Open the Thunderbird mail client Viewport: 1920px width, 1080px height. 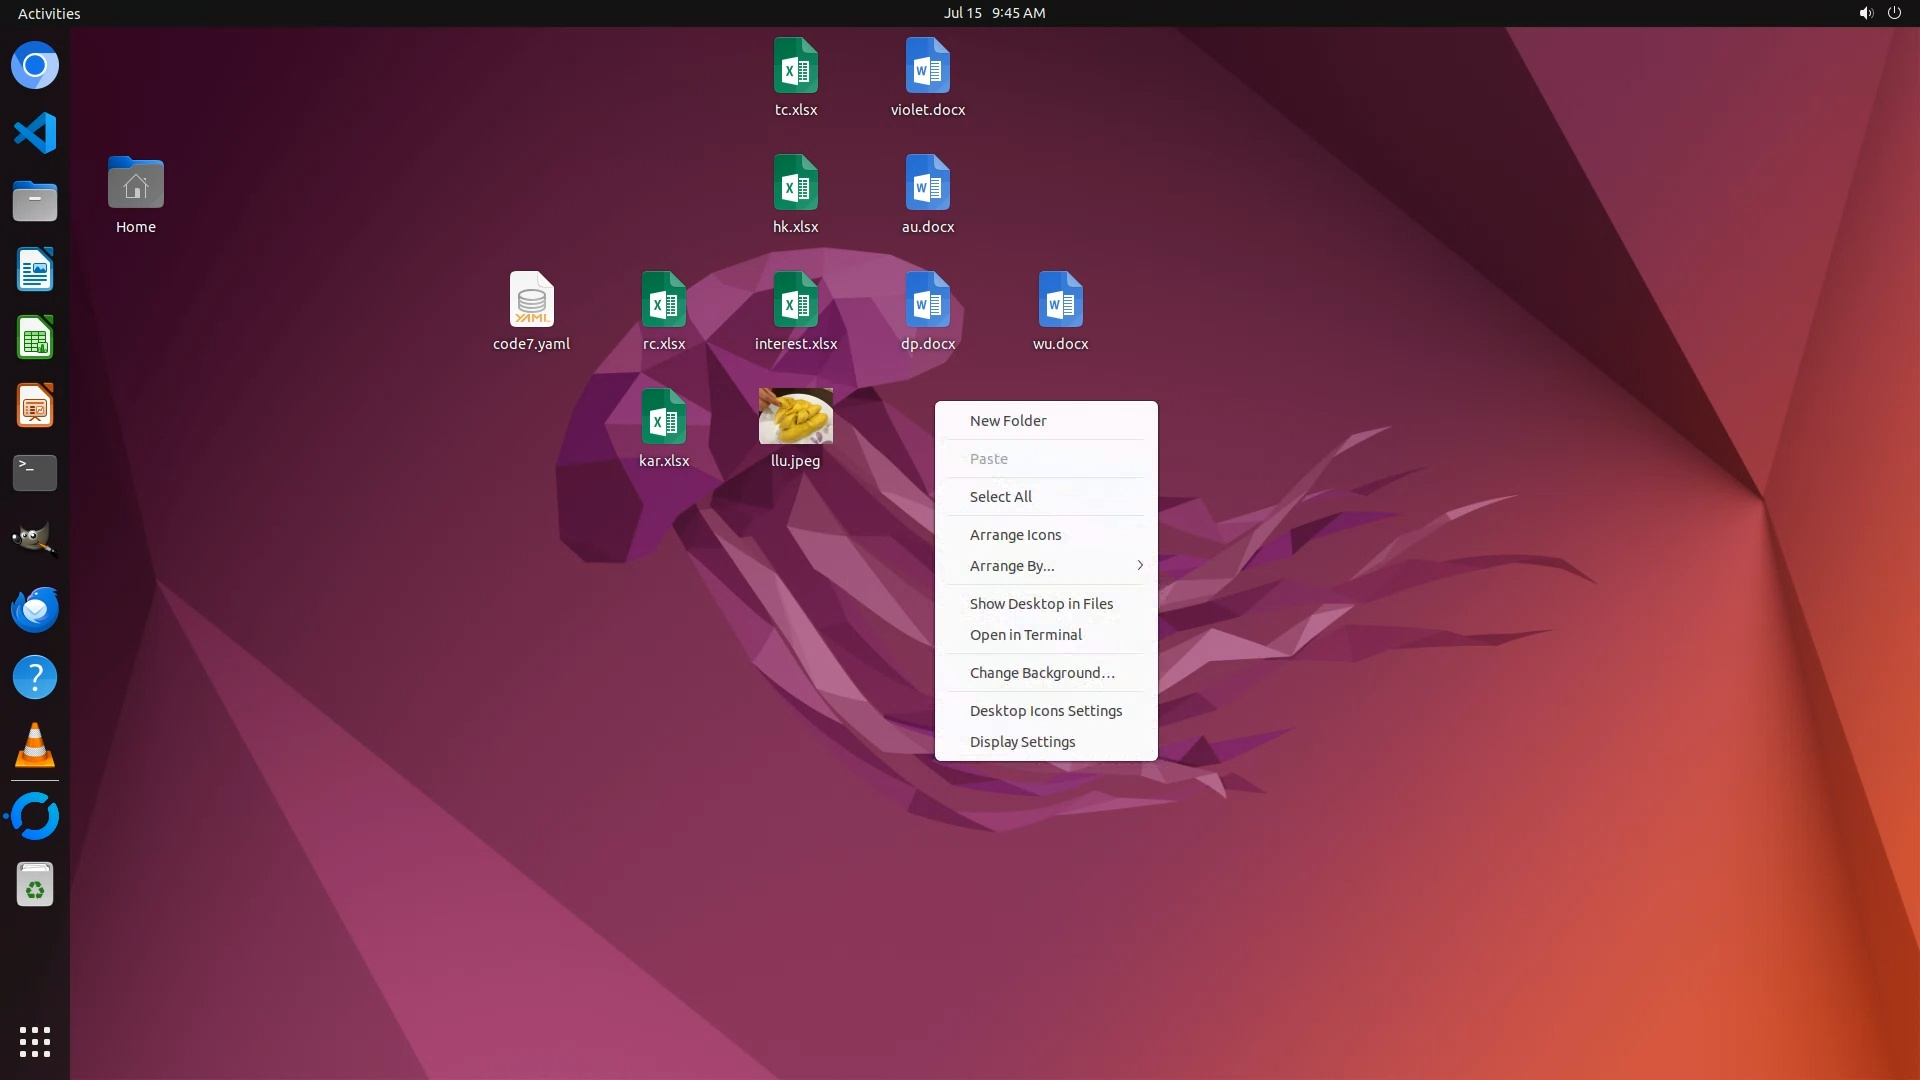pos(35,609)
